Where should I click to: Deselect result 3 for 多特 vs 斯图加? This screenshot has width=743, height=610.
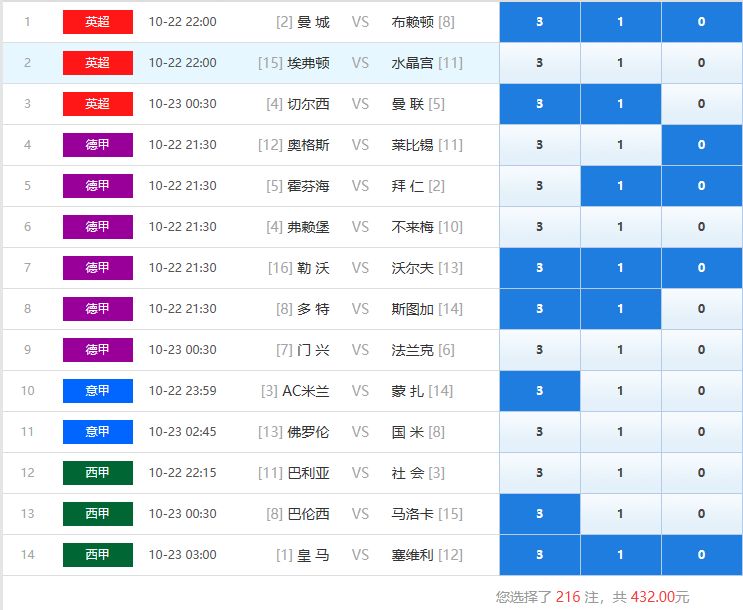(540, 309)
